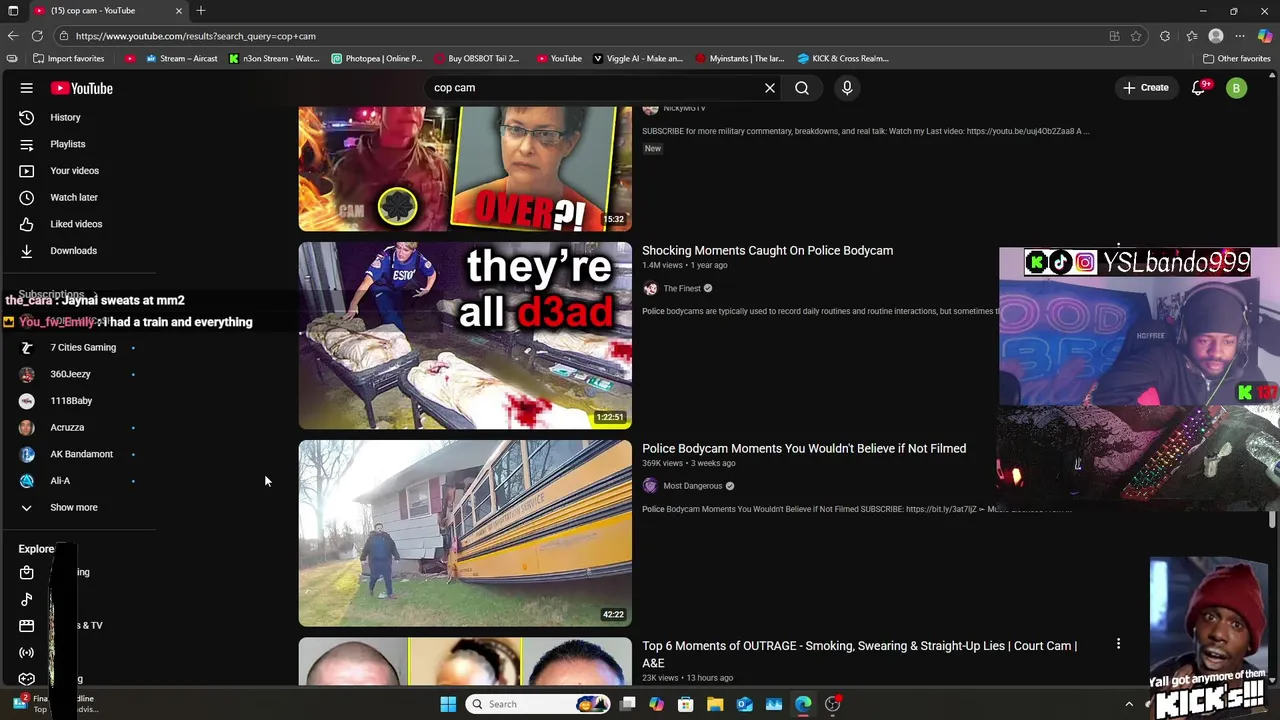
Task: Open Stream – Aircast bookmark
Action: pos(181,58)
